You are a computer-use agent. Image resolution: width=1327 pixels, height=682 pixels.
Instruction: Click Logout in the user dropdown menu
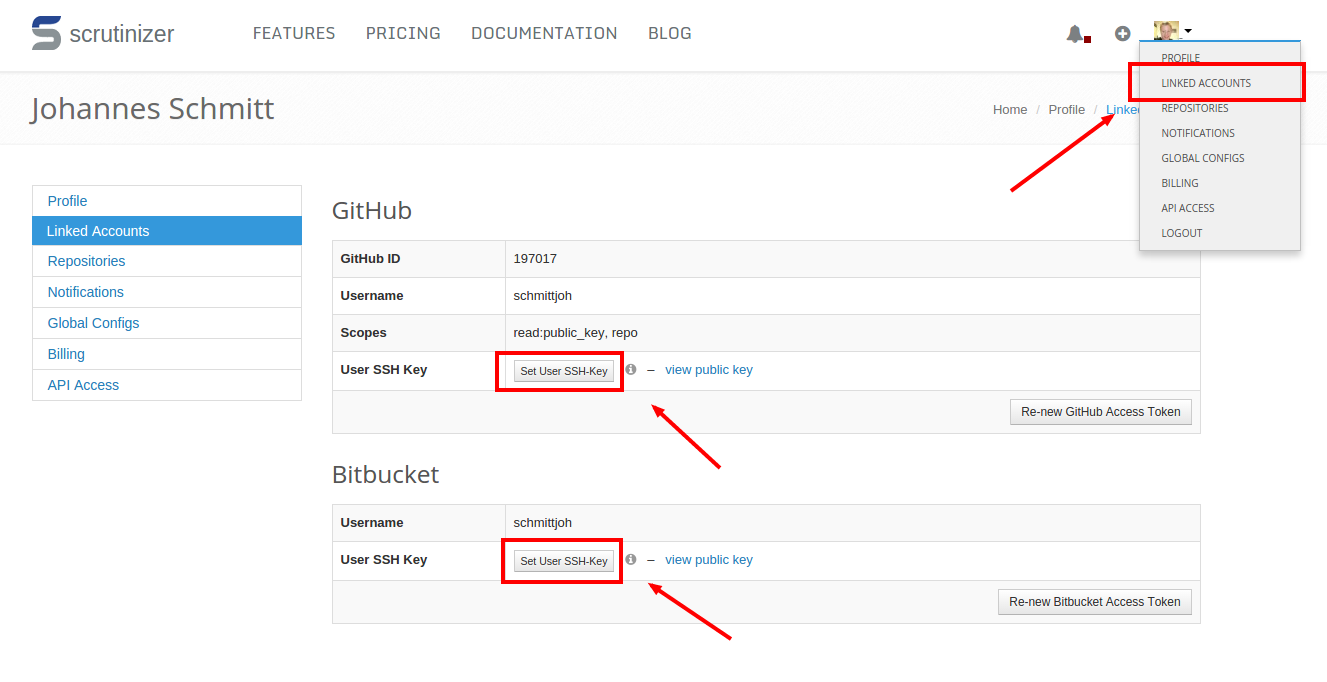pyautogui.click(x=1220, y=233)
